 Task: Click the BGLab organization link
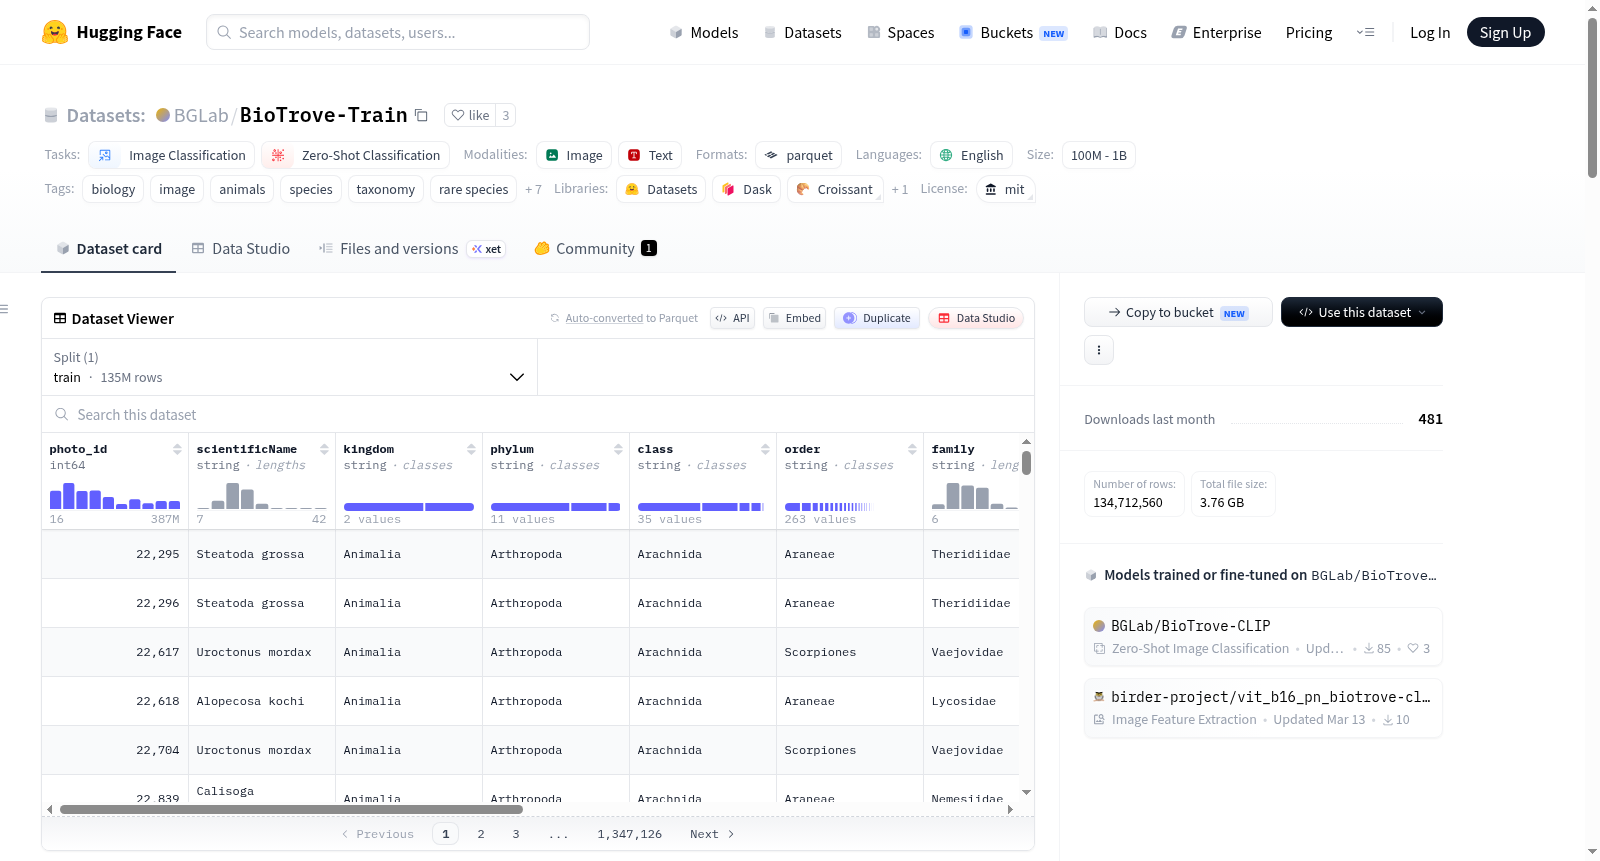tap(201, 115)
